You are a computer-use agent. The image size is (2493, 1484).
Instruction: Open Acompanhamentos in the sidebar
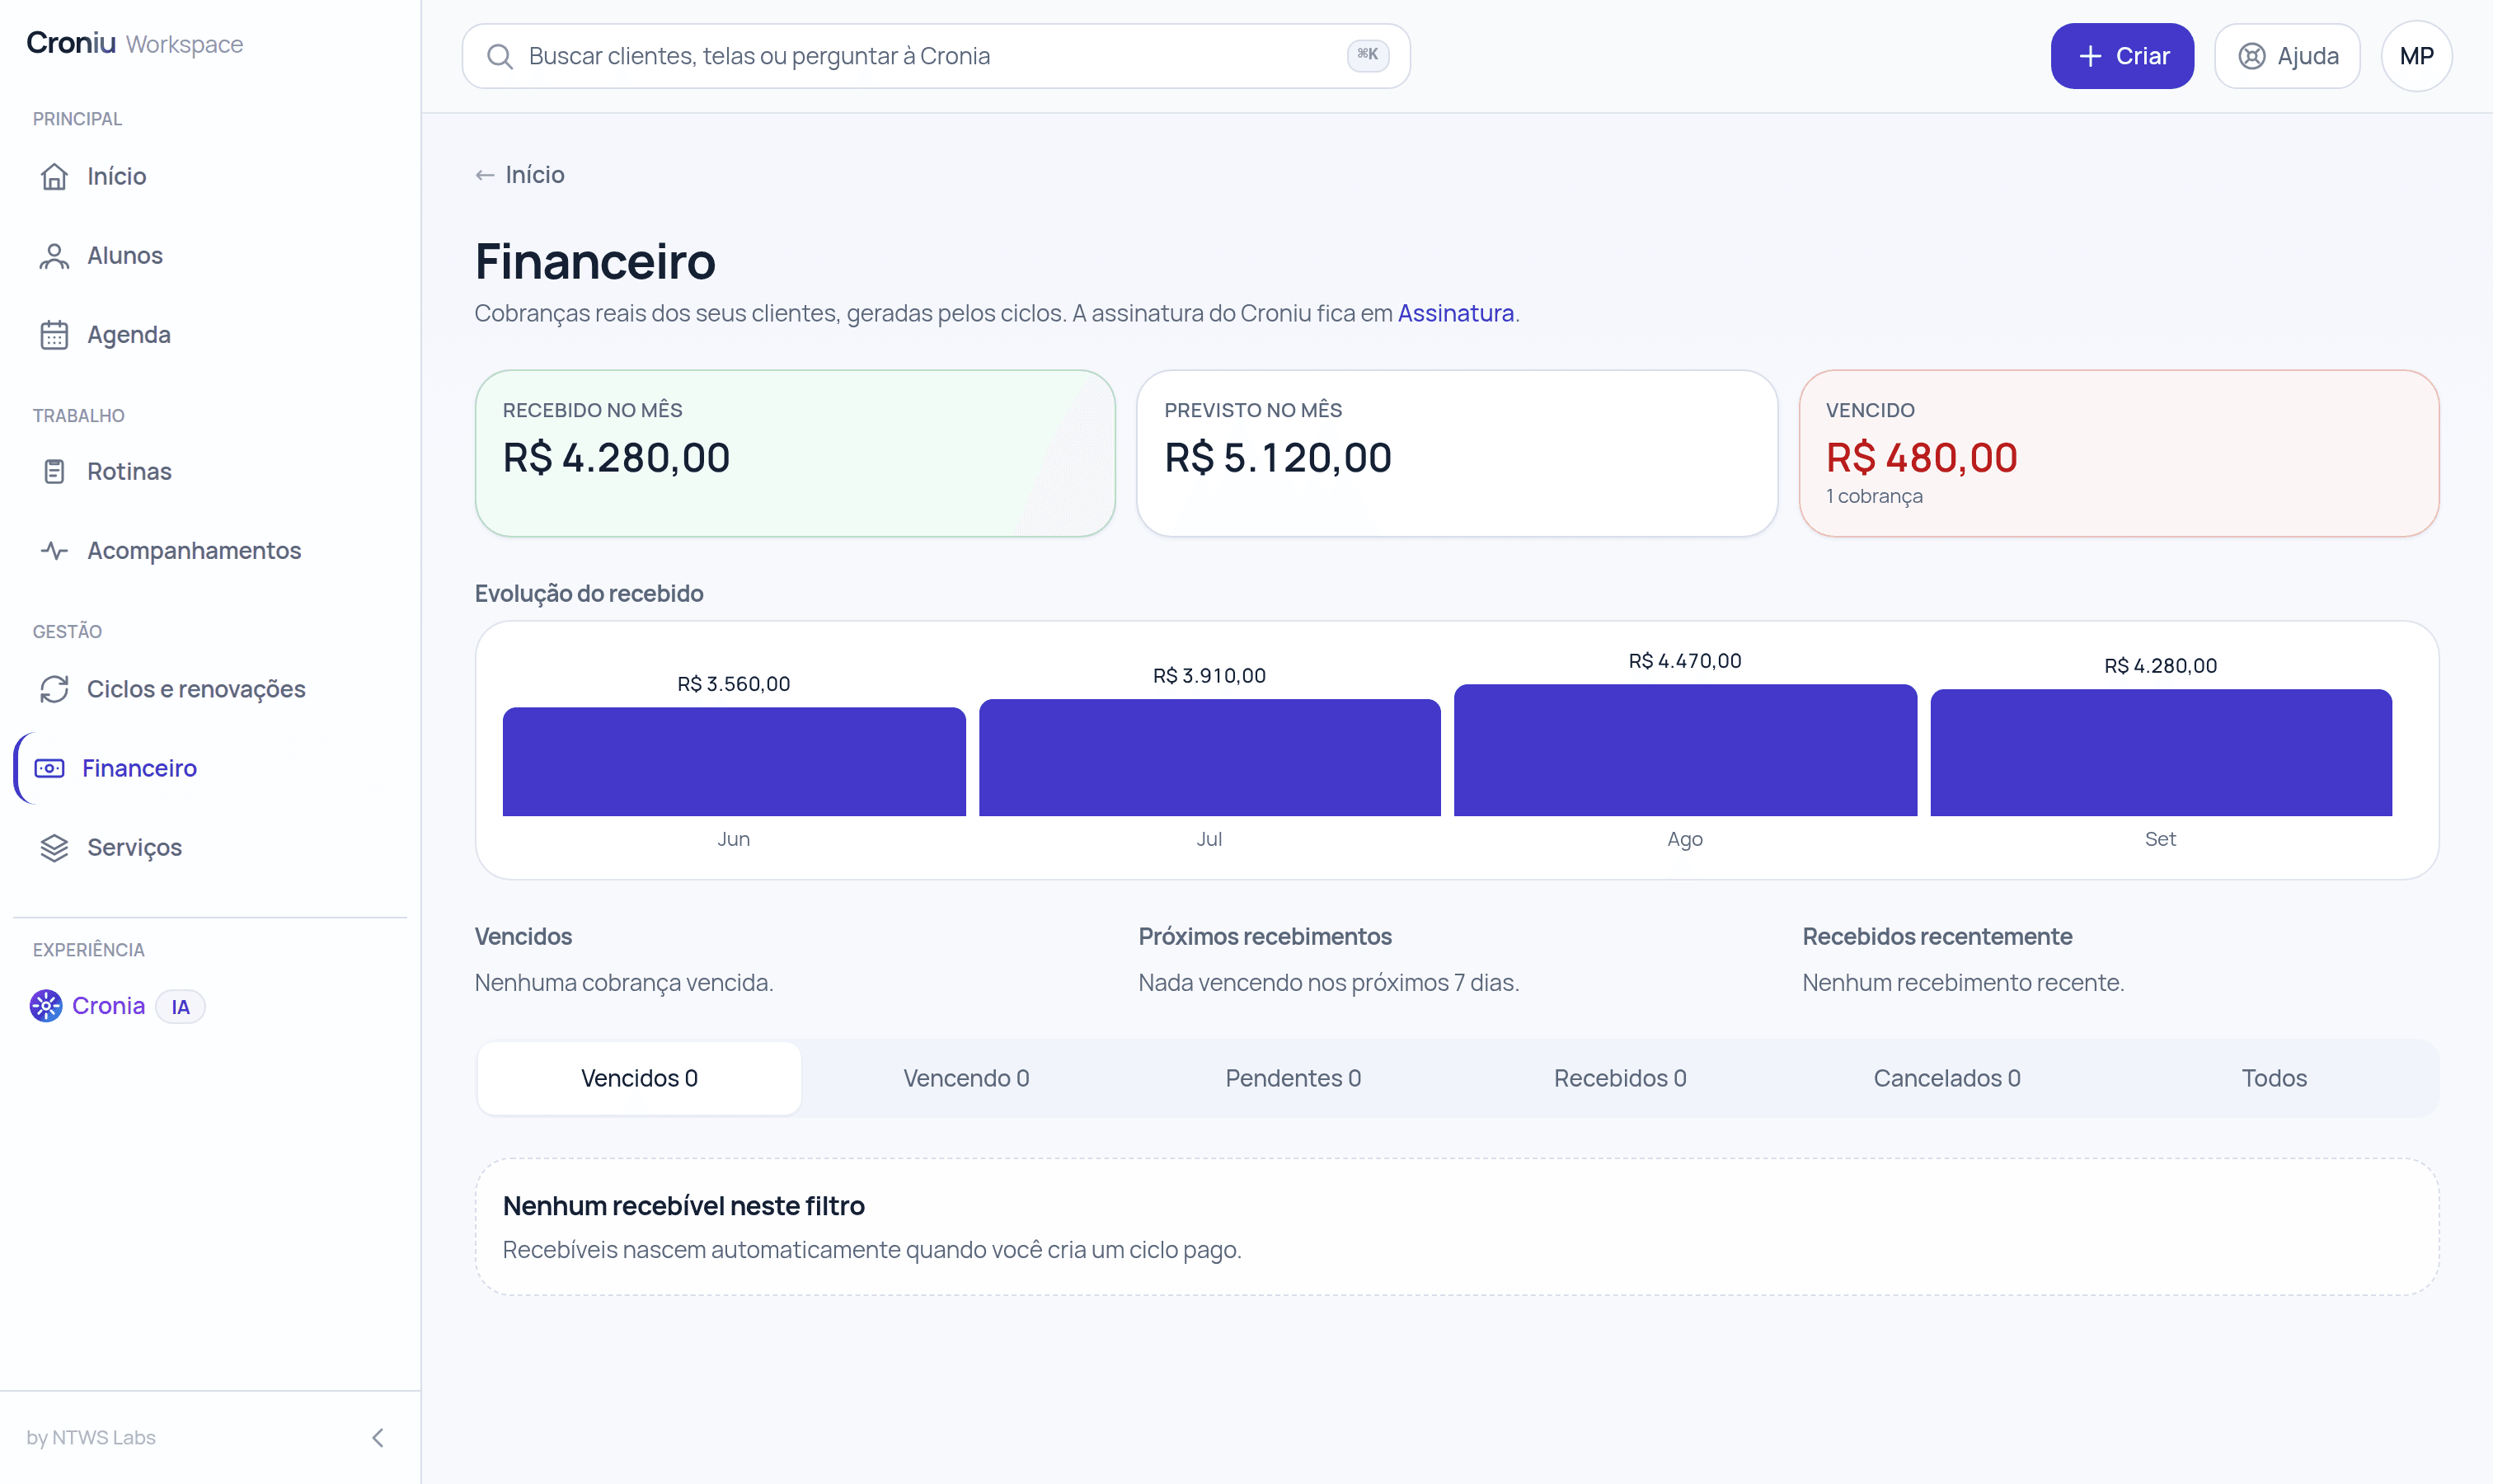coord(210,551)
